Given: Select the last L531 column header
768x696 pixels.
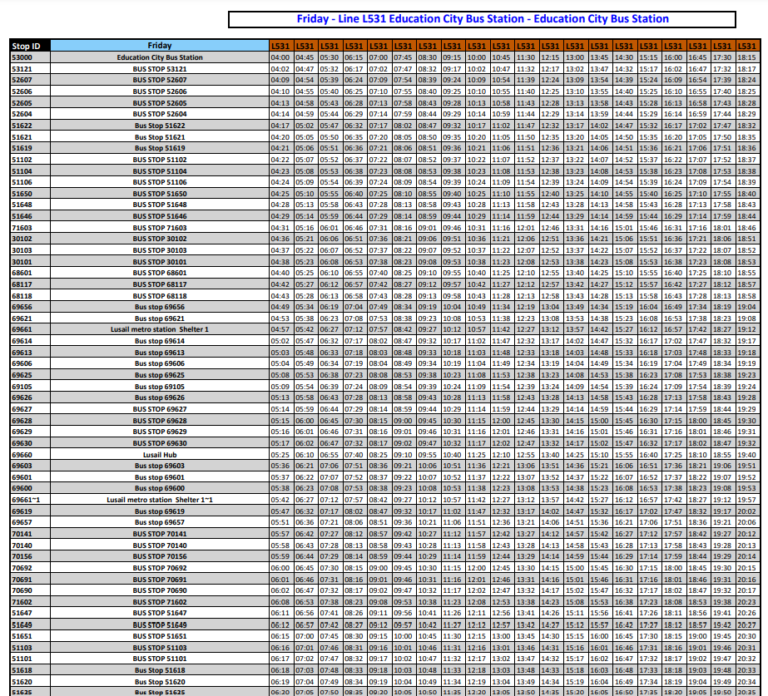Looking at the screenshot, I should point(747,46).
